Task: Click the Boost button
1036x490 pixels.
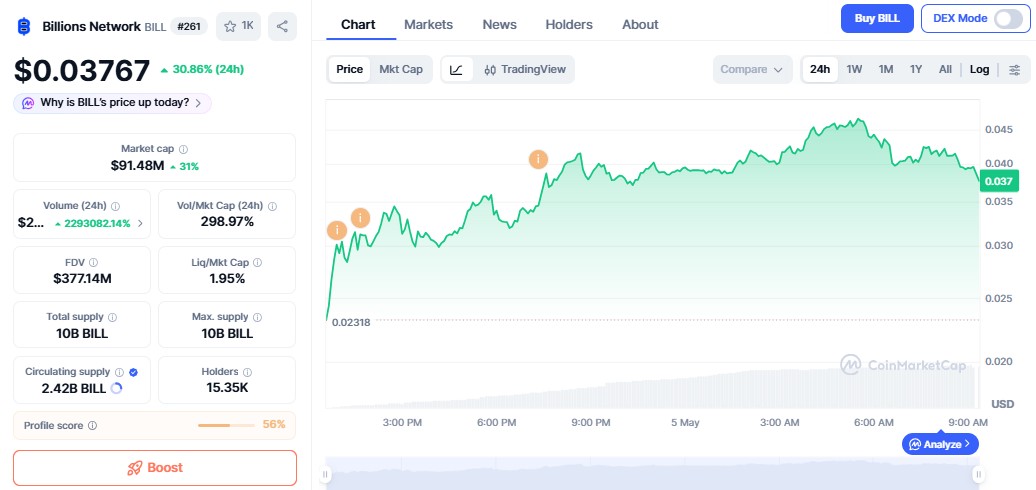Action: pos(155,468)
